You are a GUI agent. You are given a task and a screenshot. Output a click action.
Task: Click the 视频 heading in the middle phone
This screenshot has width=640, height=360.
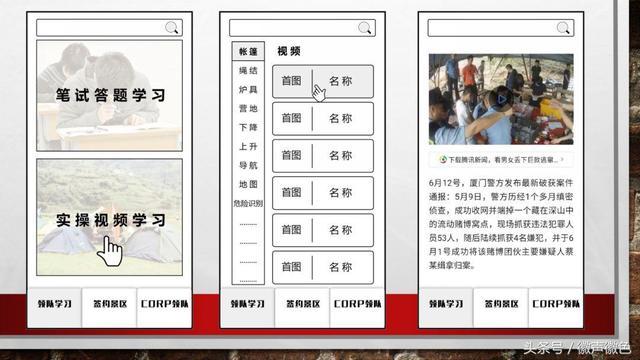(289, 51)
